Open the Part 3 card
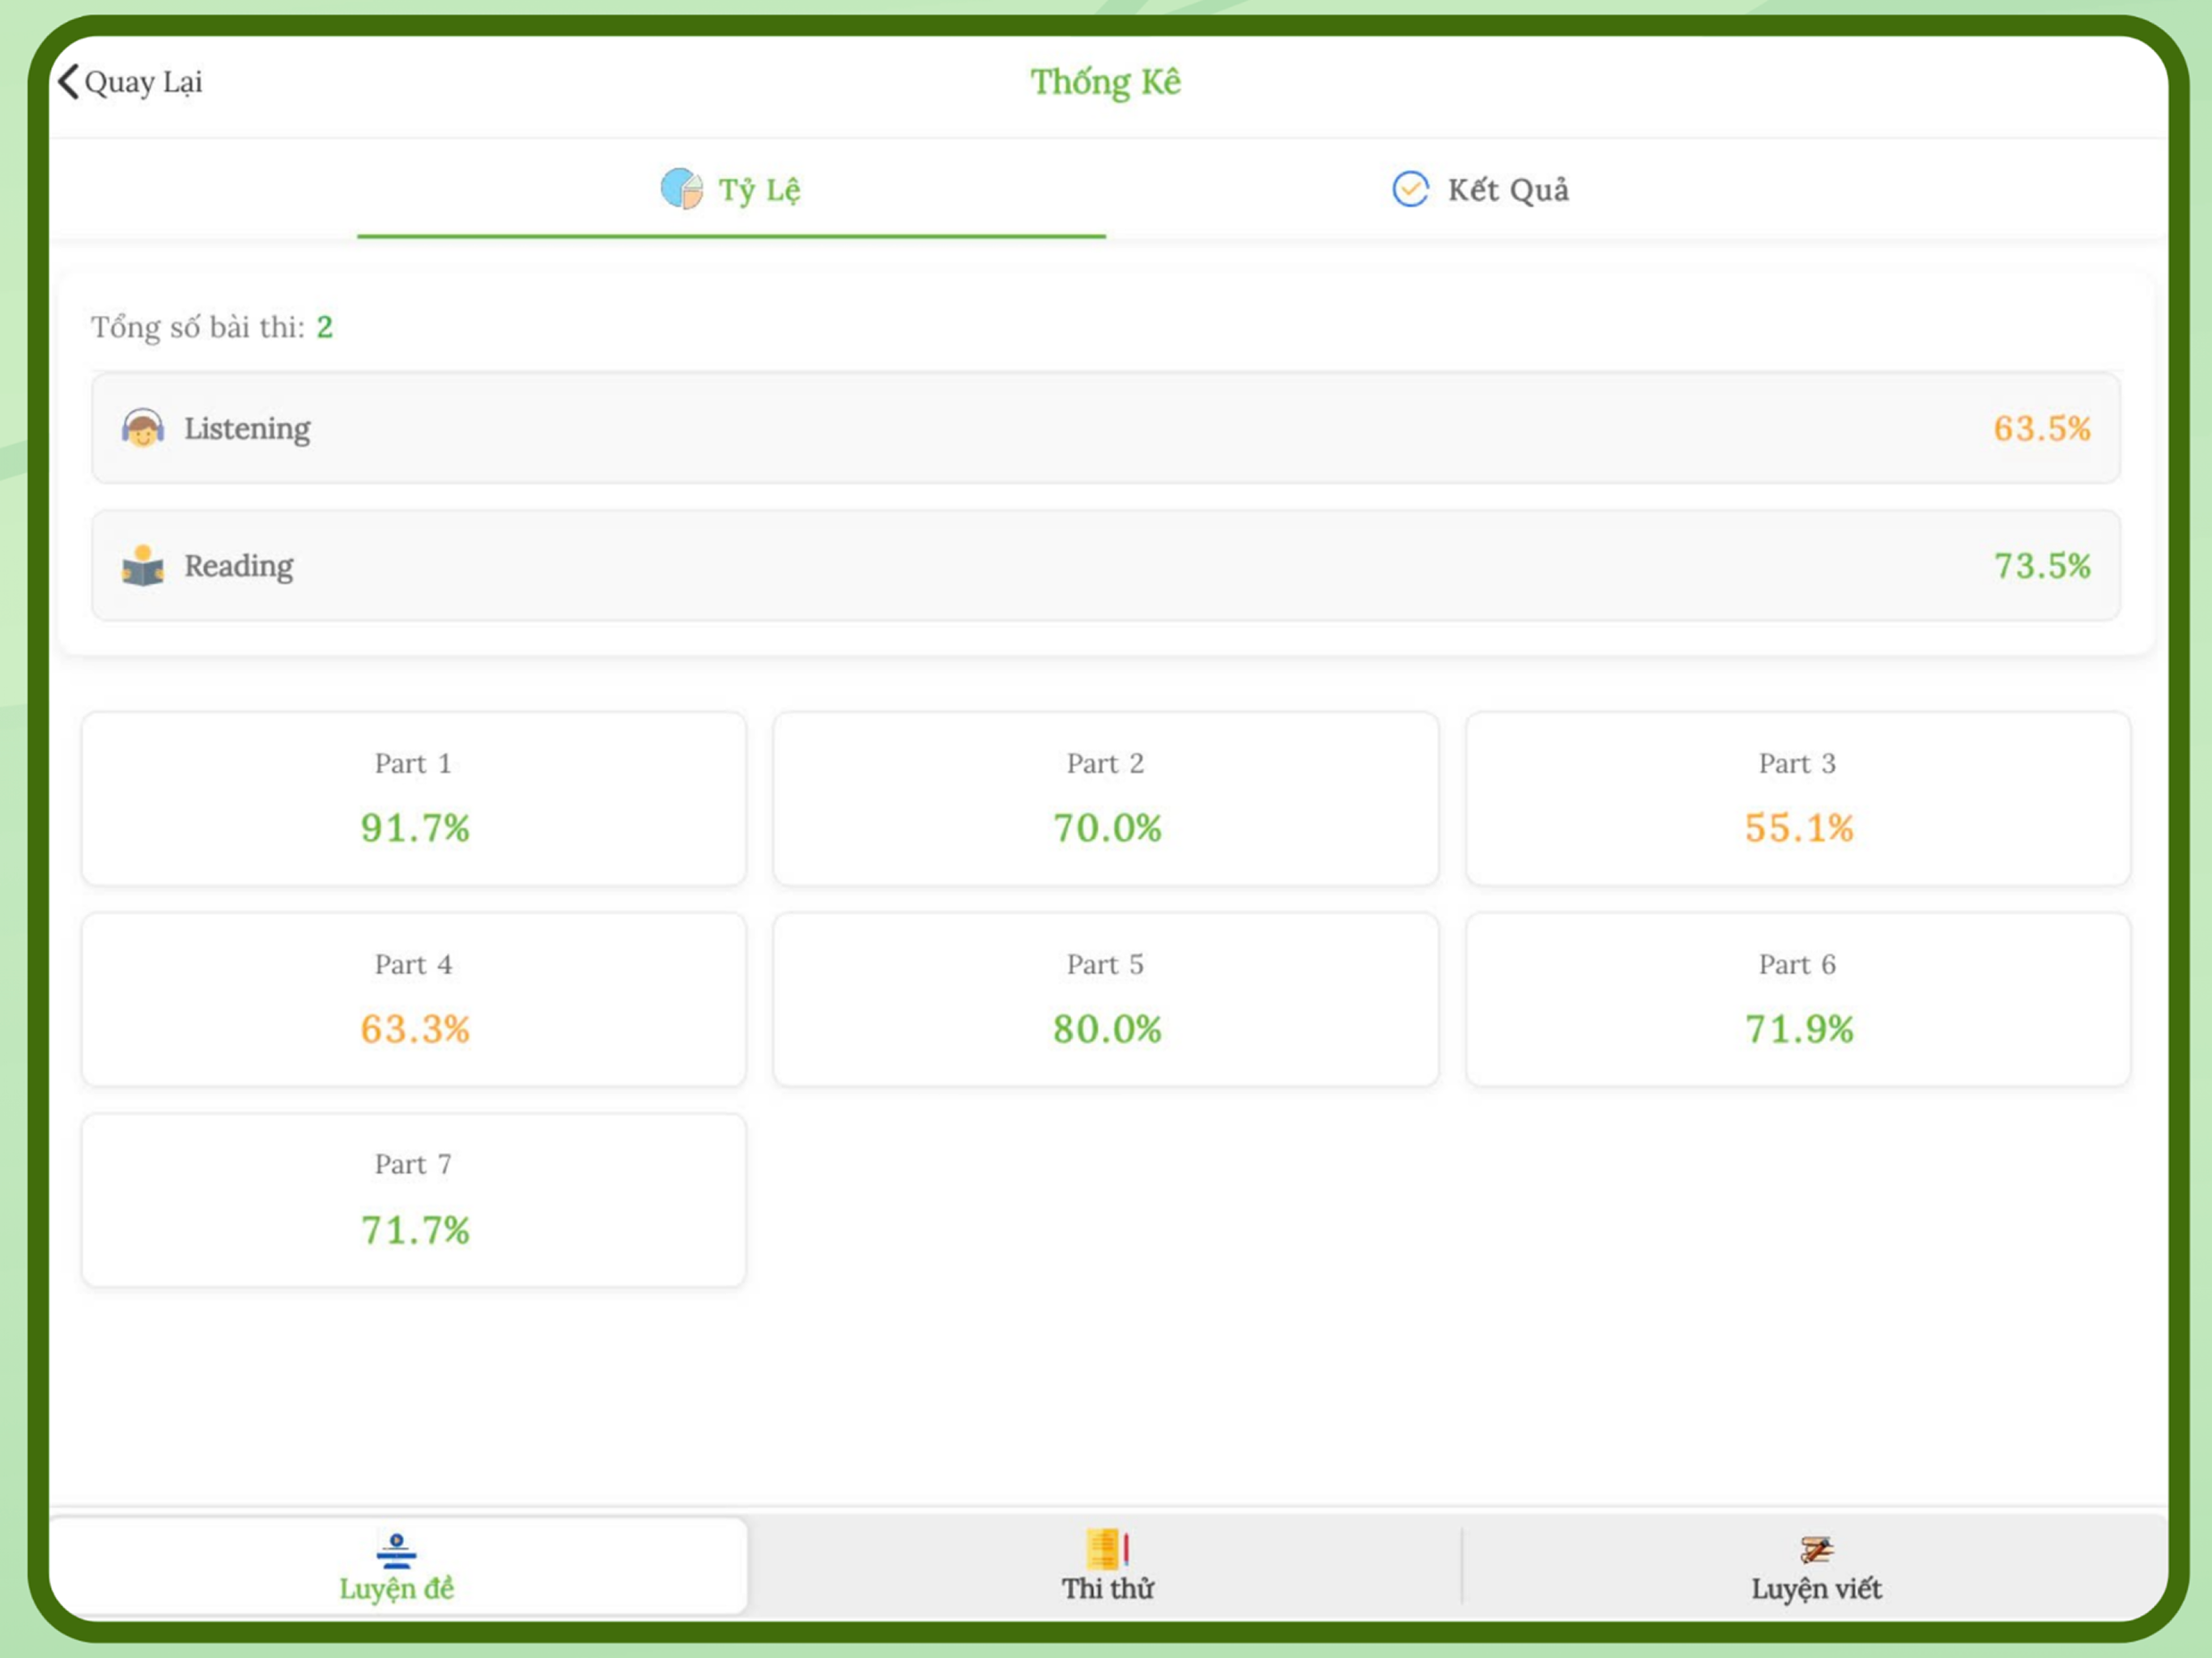 [x=1798, y=799]
